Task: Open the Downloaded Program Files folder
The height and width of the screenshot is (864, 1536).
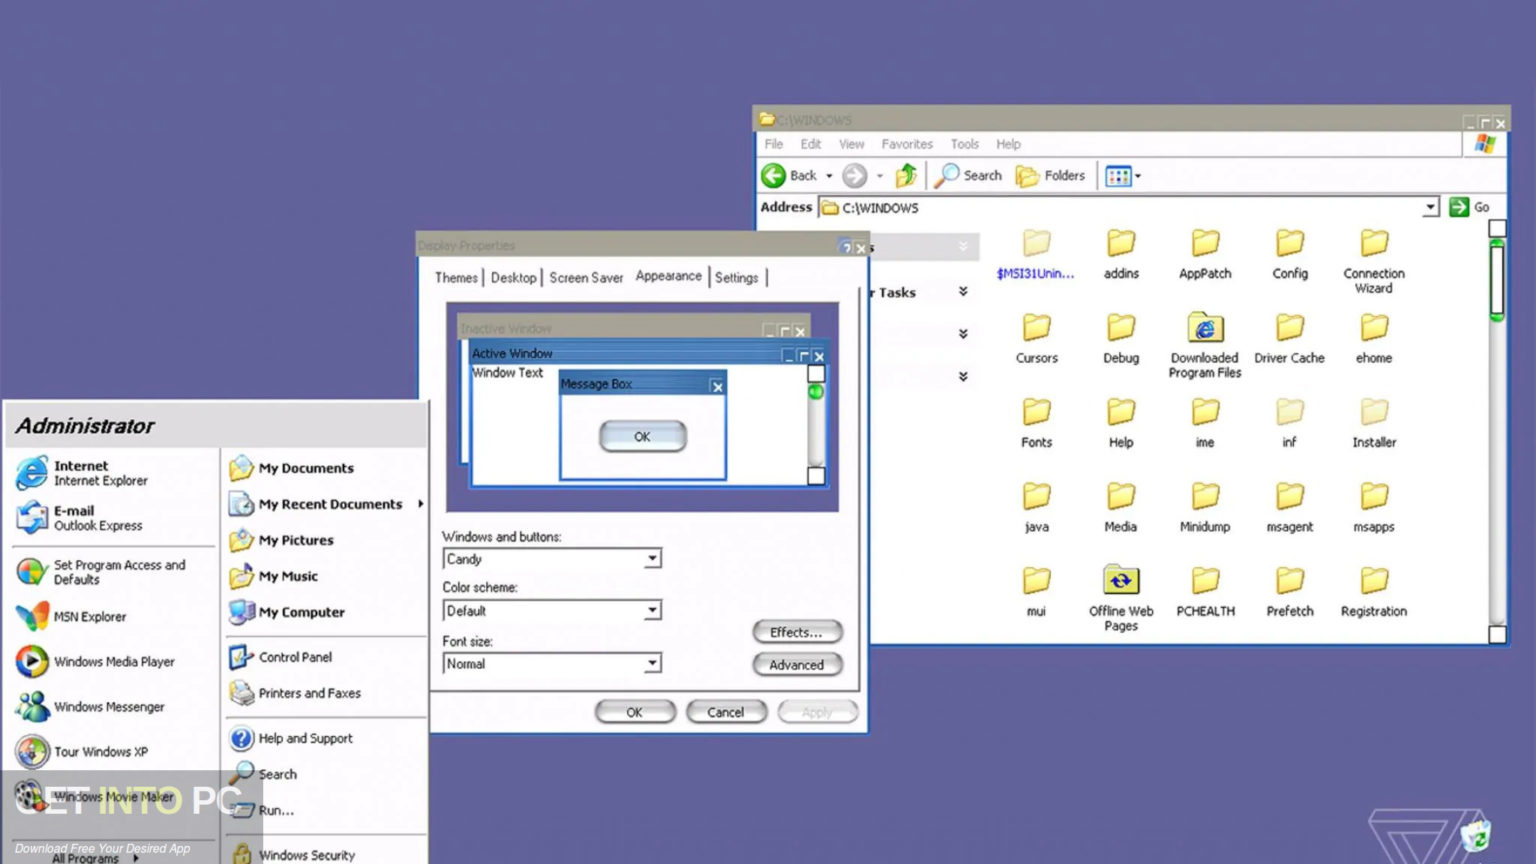Action: click(x=1204, y=330)
